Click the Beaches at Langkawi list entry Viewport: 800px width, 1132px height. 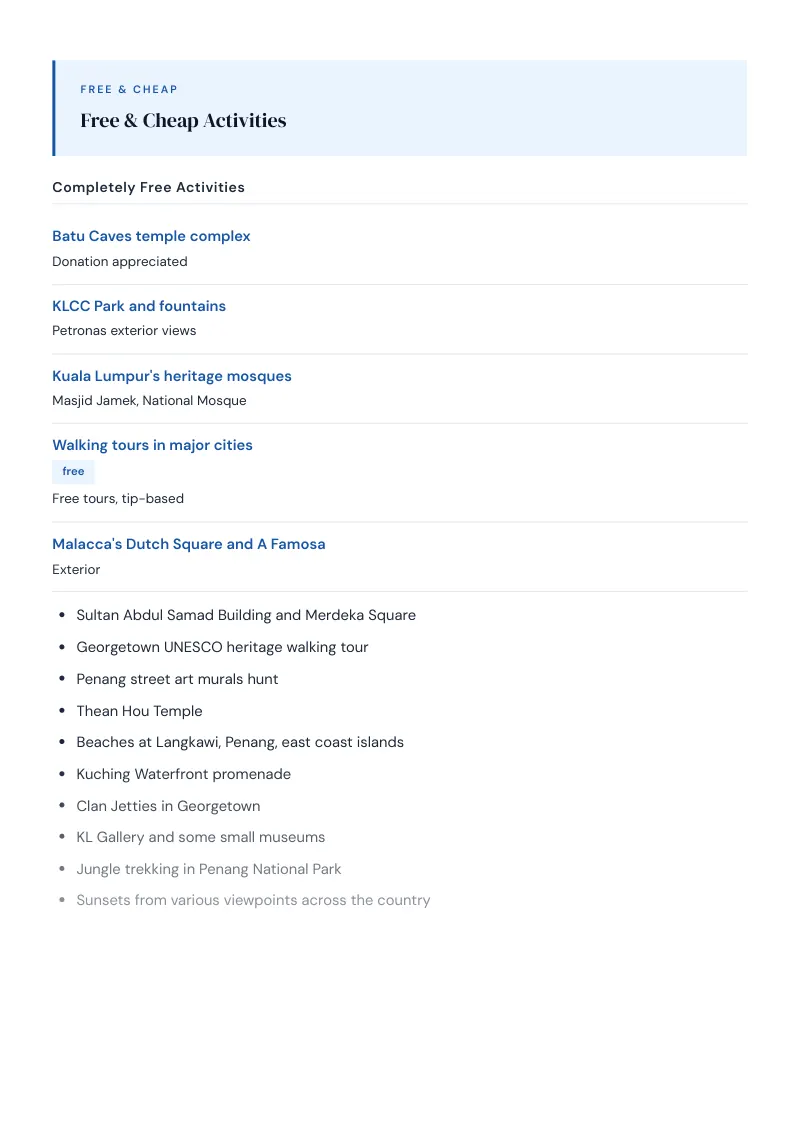pyautogui.click(x=240, y=742)
